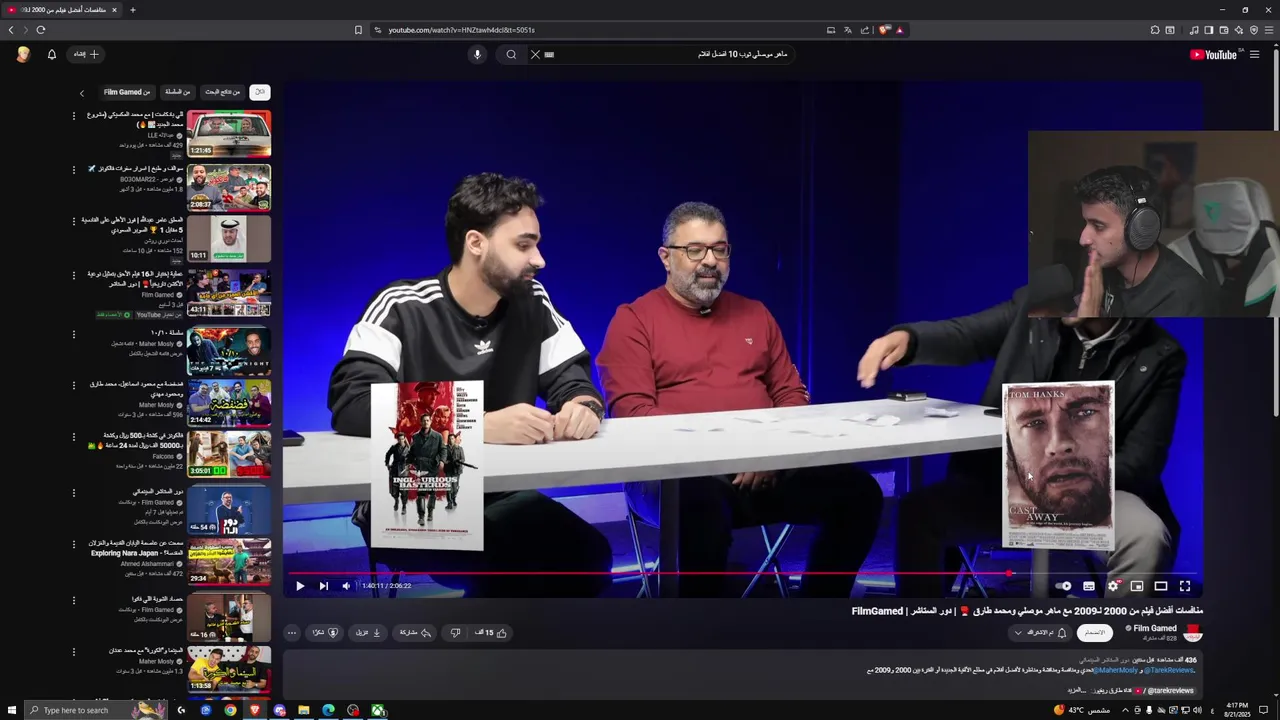Select the 'from search results' chip
This screenshot has height=720, width=1280.
(x=222, y=92)
